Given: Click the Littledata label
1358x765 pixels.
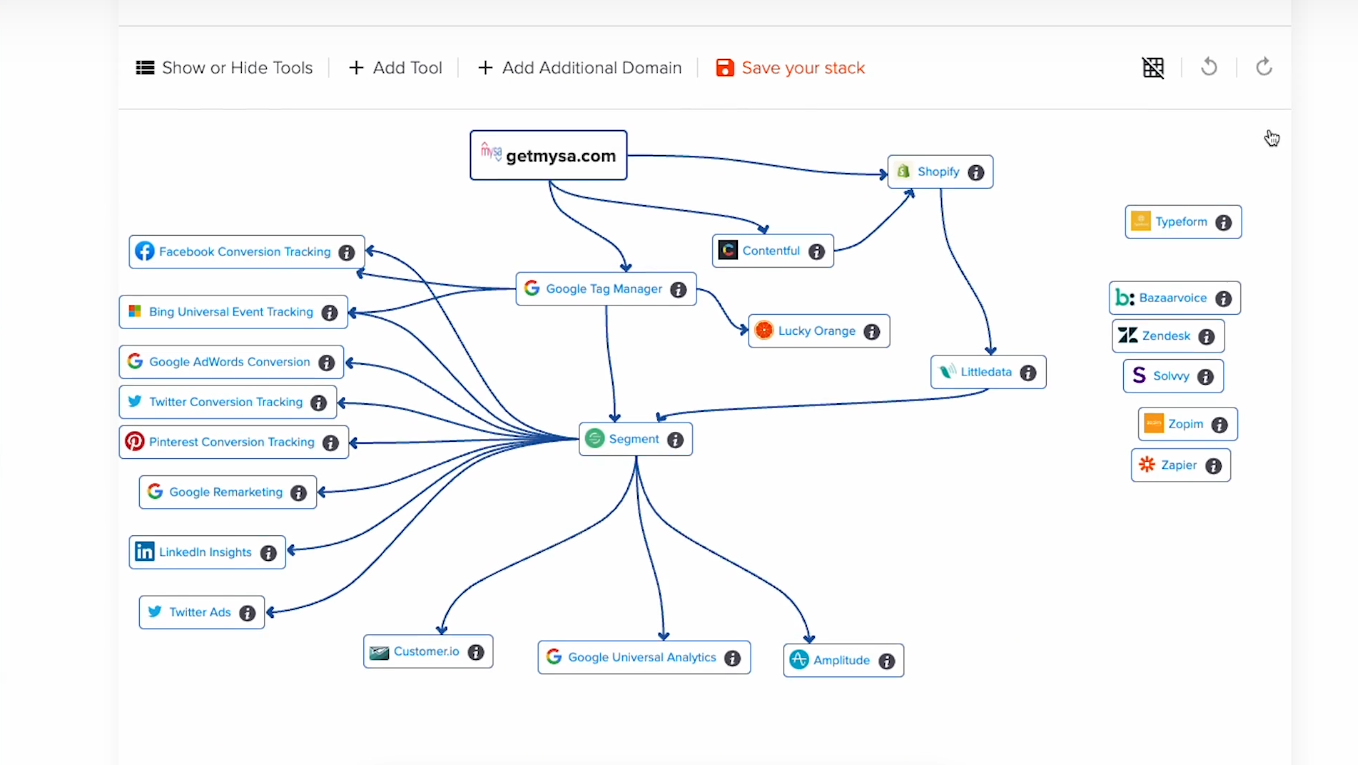Looking at the screenshot, I should tap(986, 372).
